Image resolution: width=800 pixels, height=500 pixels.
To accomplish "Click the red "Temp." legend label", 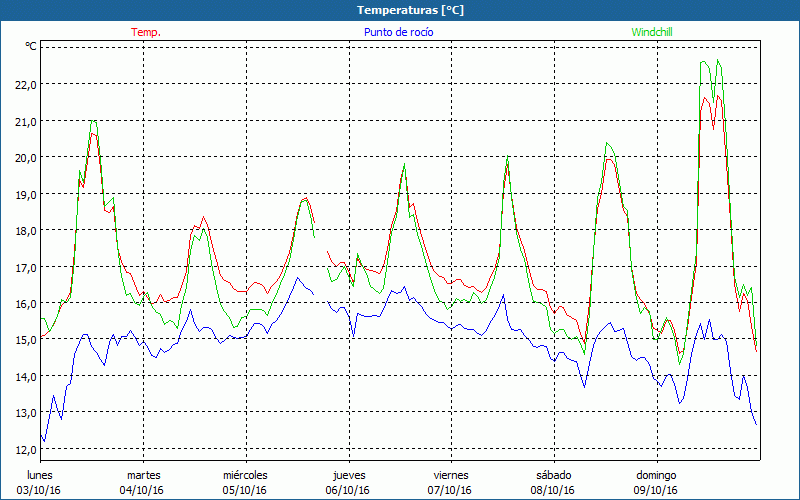I will click(146, 32).
